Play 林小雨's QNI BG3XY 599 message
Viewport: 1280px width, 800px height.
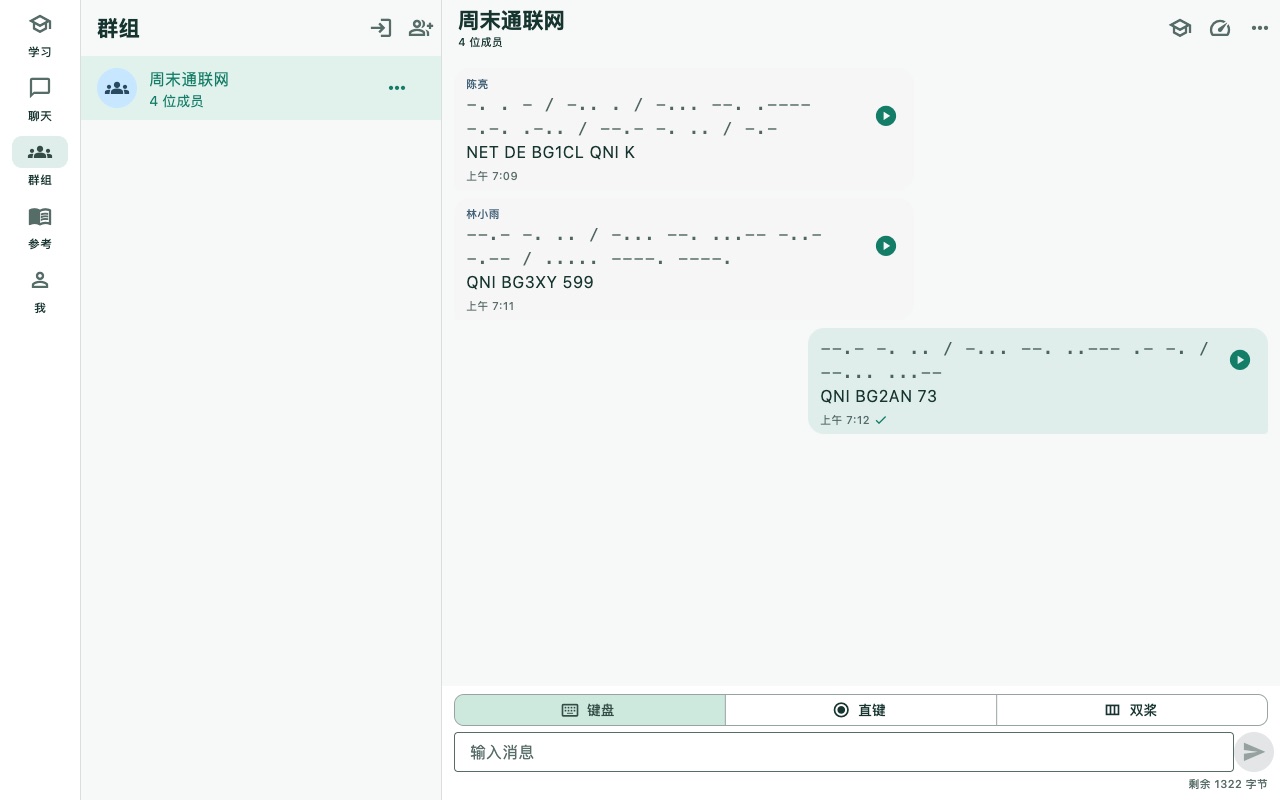(x=886, y=246)
